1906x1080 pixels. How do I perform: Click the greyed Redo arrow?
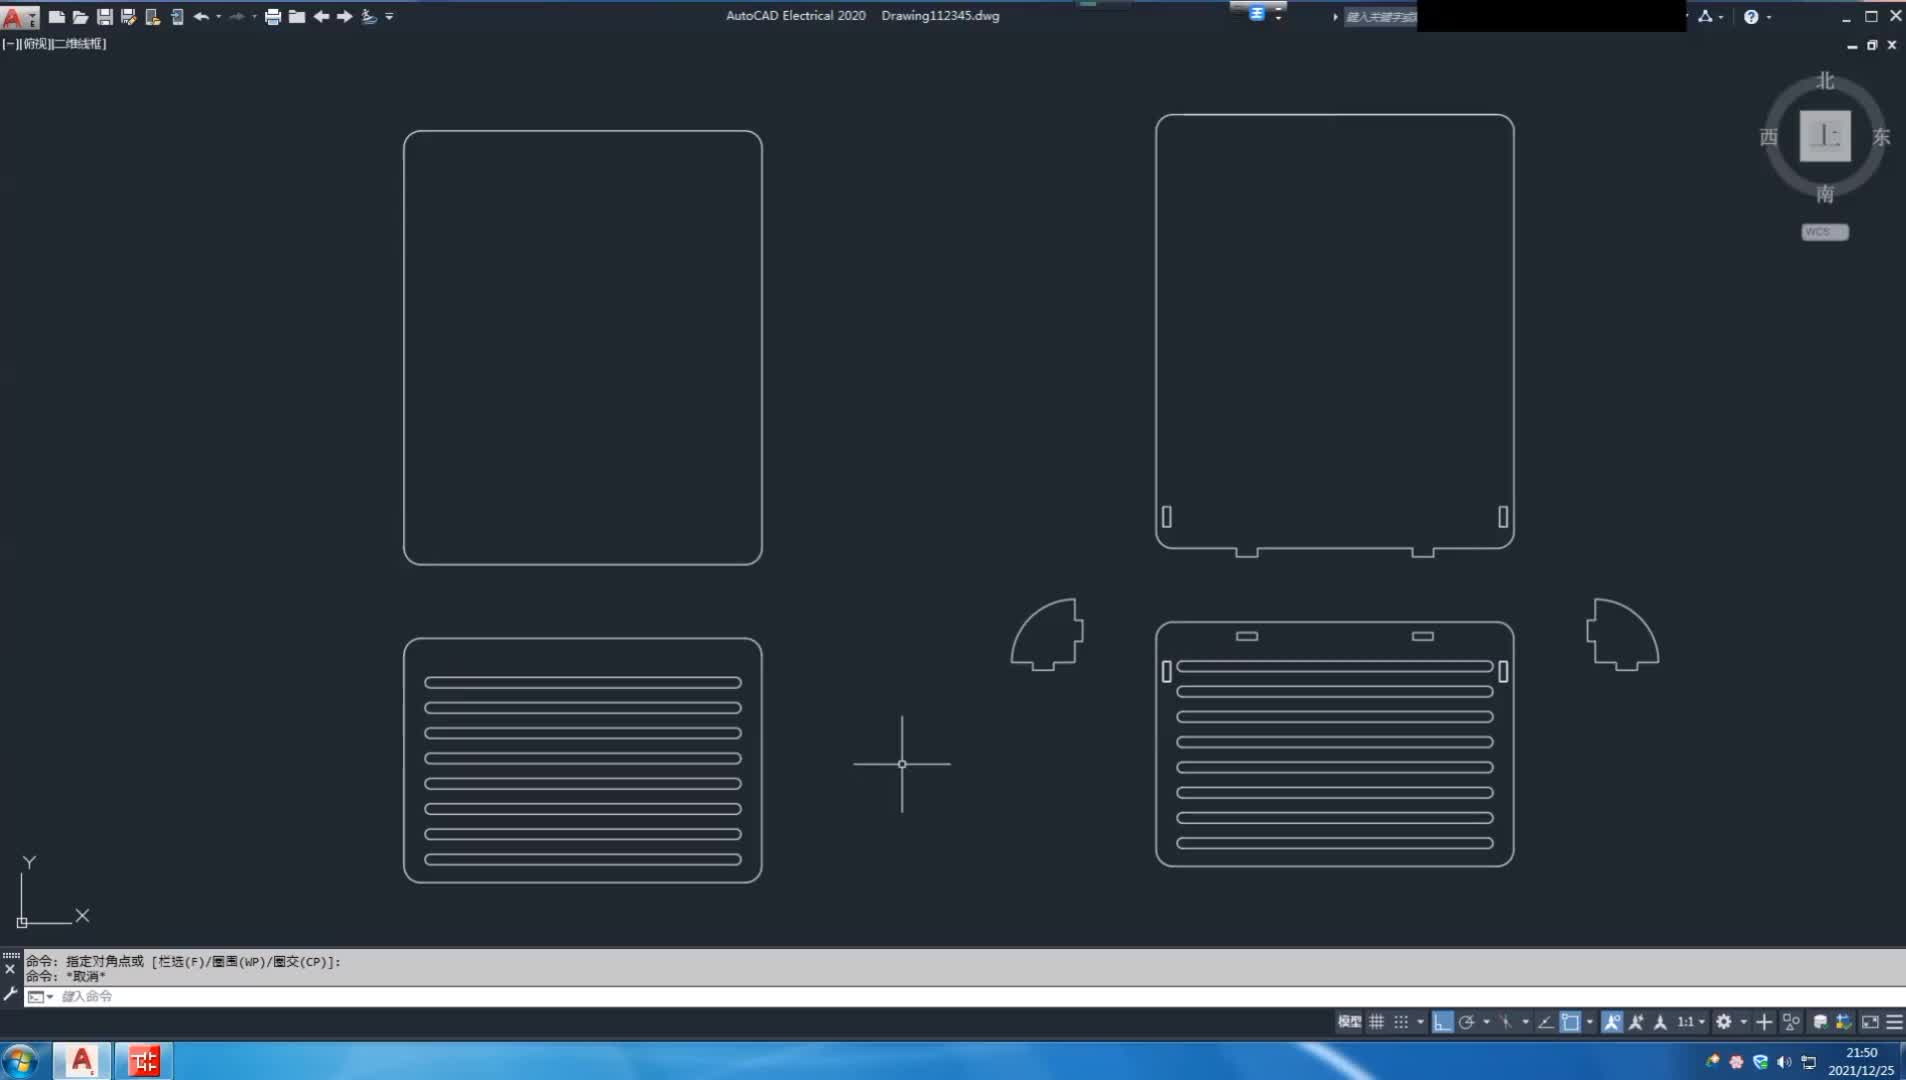click(237, 16)
